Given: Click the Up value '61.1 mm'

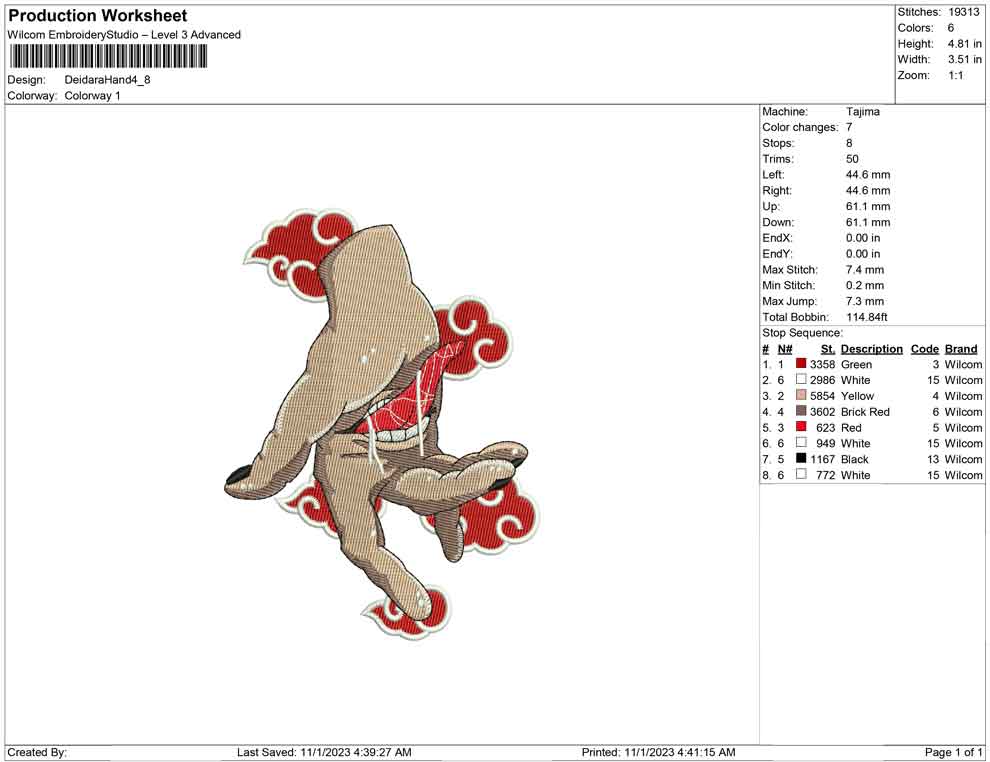Looking at the screenshot, I should [868, 206].
